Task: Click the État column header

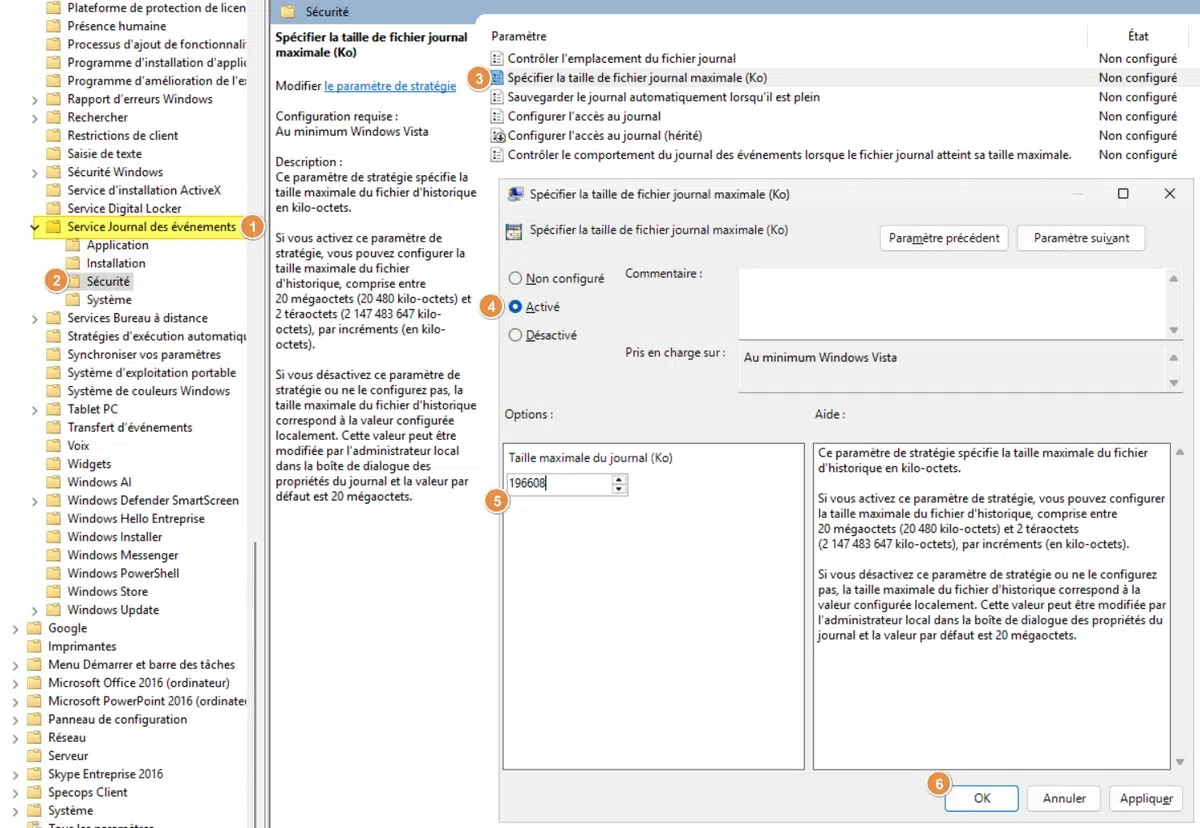Action: pyautogui.click(x=1138, y=36)
